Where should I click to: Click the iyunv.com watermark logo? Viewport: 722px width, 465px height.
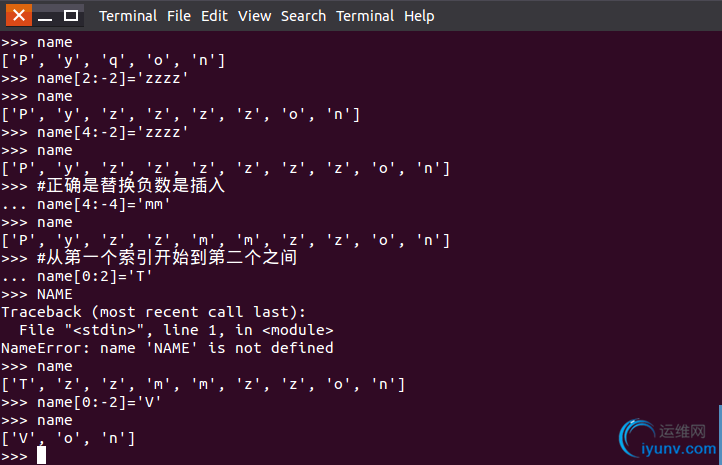637,436
